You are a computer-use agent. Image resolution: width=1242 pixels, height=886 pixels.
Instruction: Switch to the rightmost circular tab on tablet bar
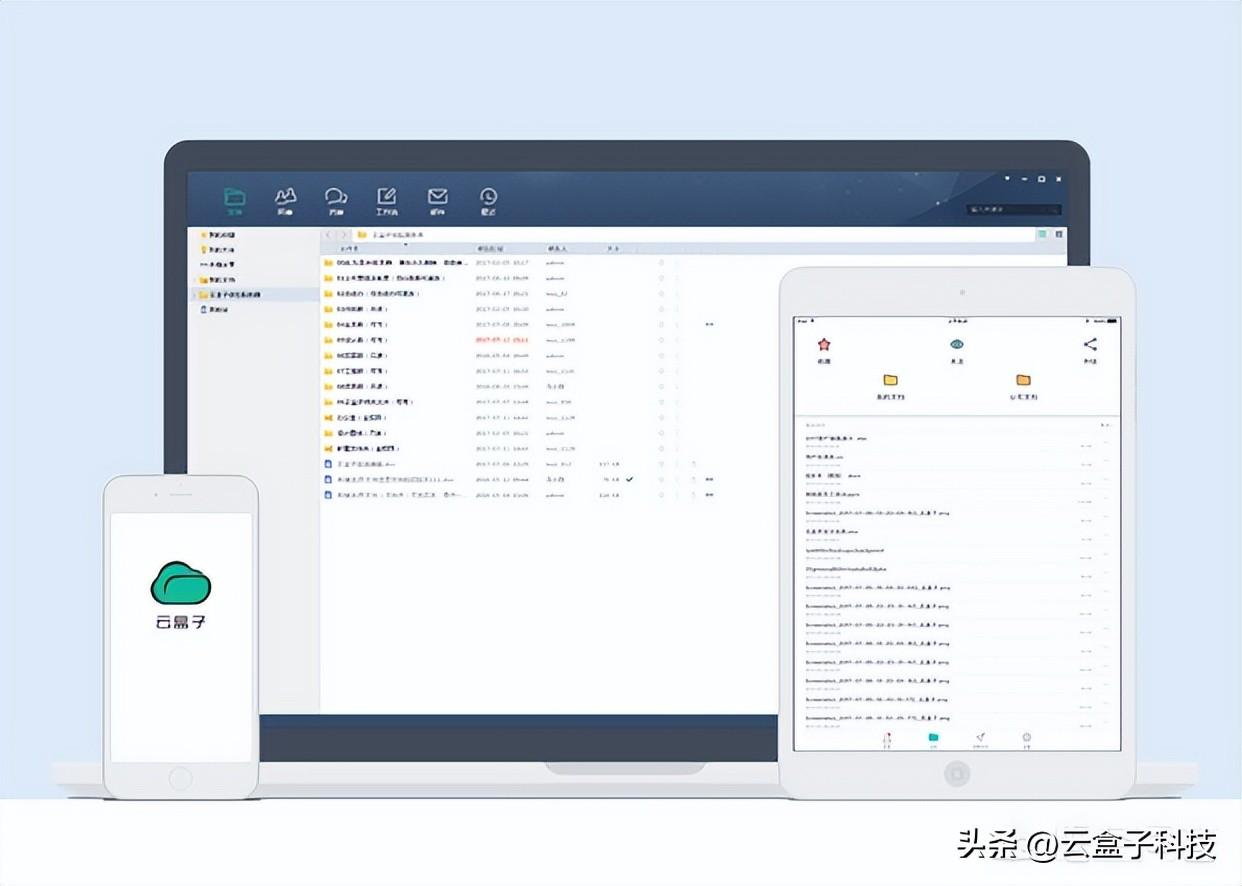pos(1027,739)
